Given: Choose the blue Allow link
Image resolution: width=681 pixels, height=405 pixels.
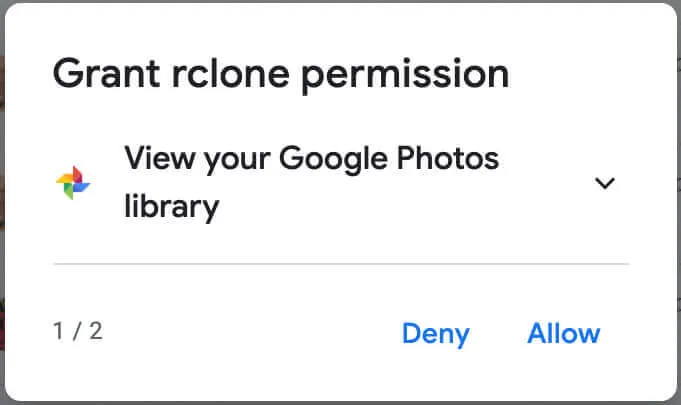Looking at the screenshot, I should [564, 333].
